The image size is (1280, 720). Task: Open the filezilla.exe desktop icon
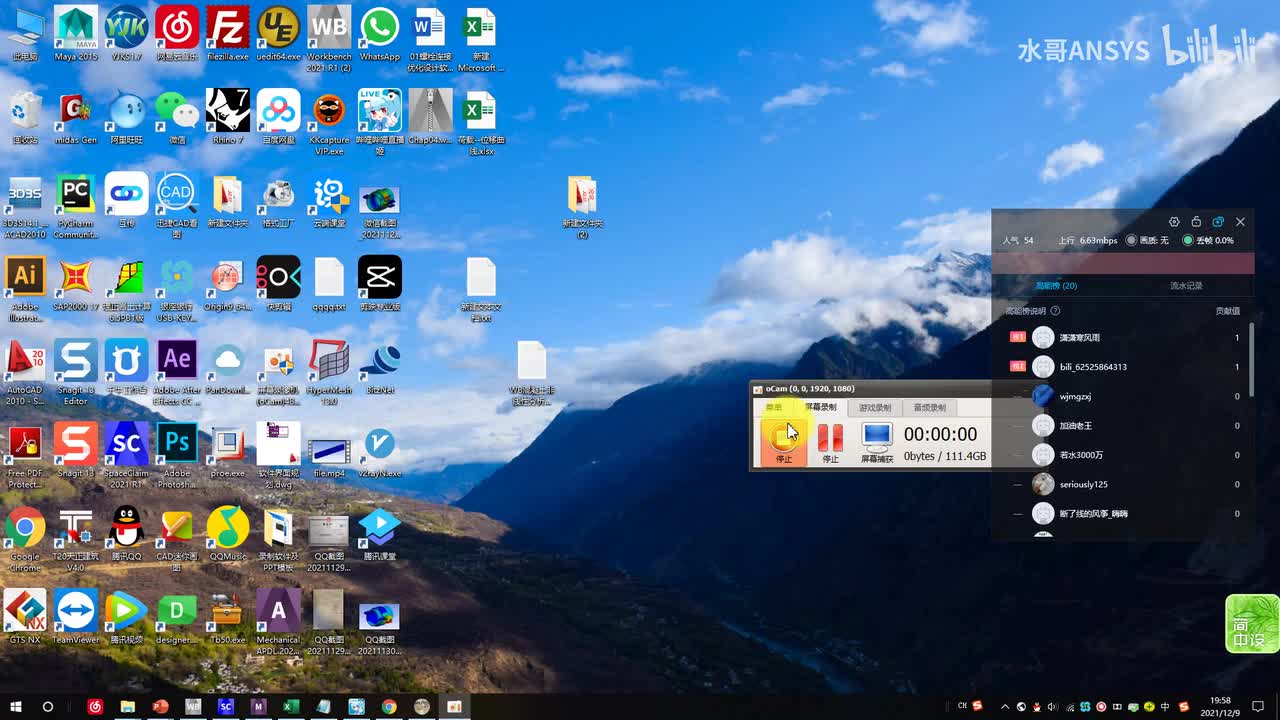228,36
